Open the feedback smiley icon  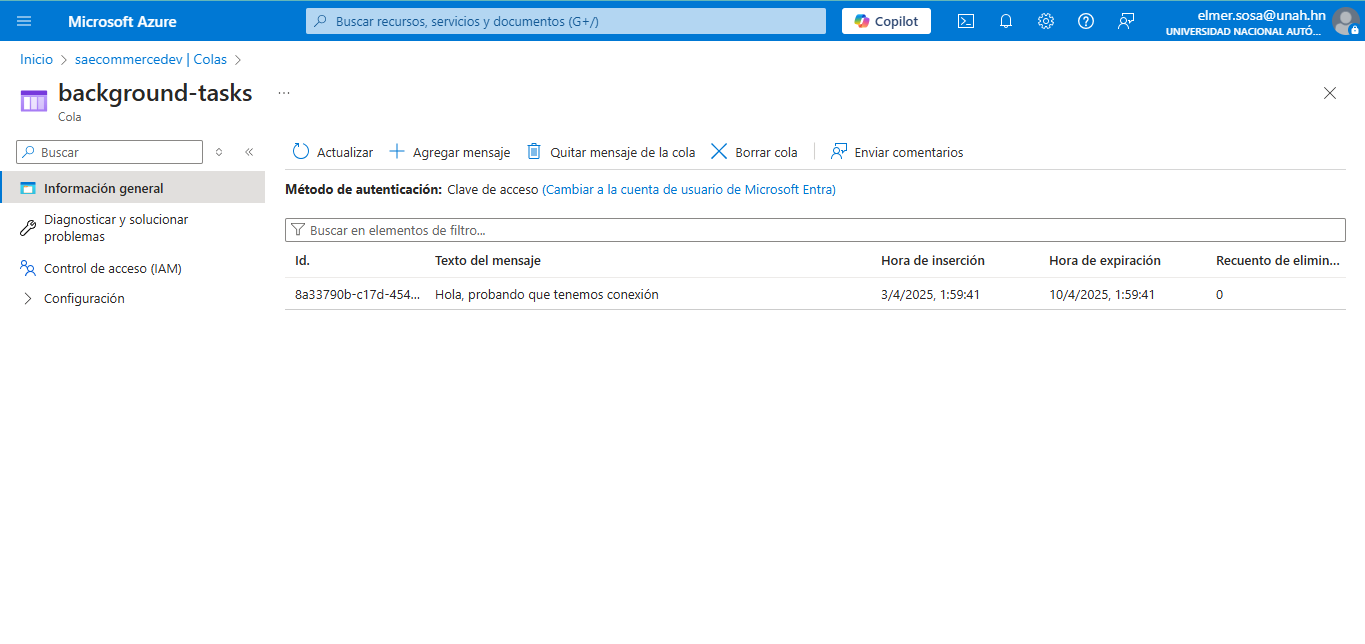click(x=1126, y=20)
